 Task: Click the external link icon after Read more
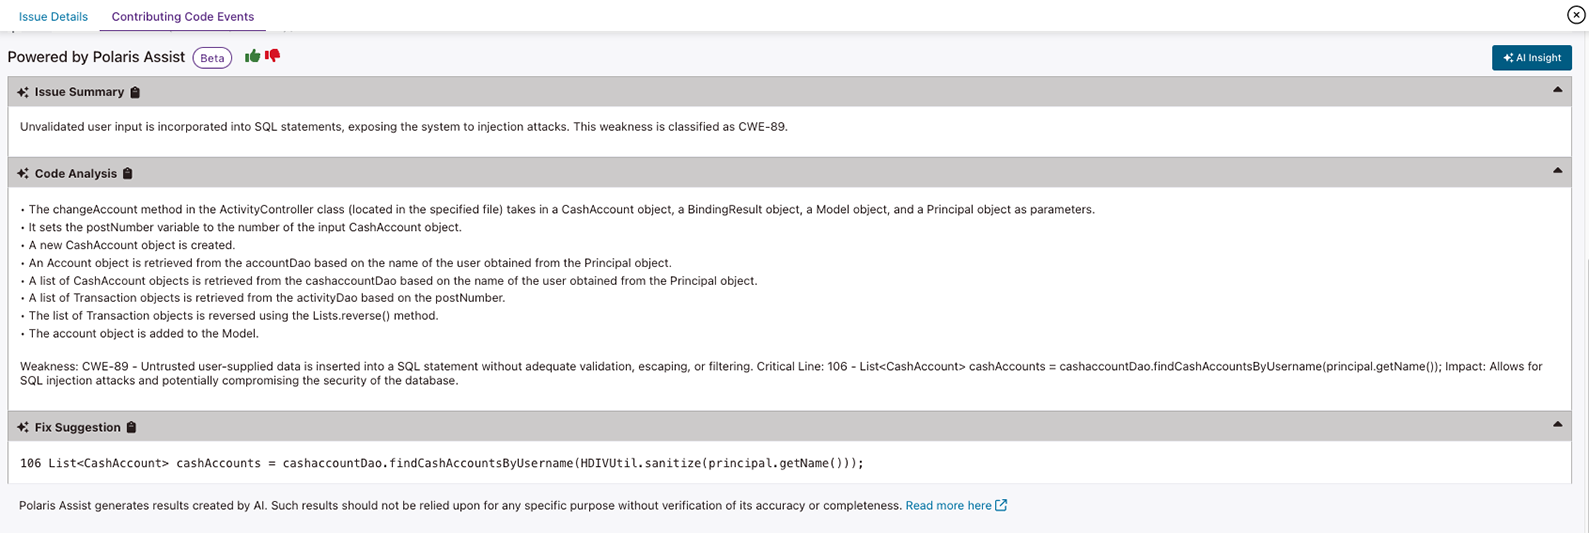[1001, 506]
